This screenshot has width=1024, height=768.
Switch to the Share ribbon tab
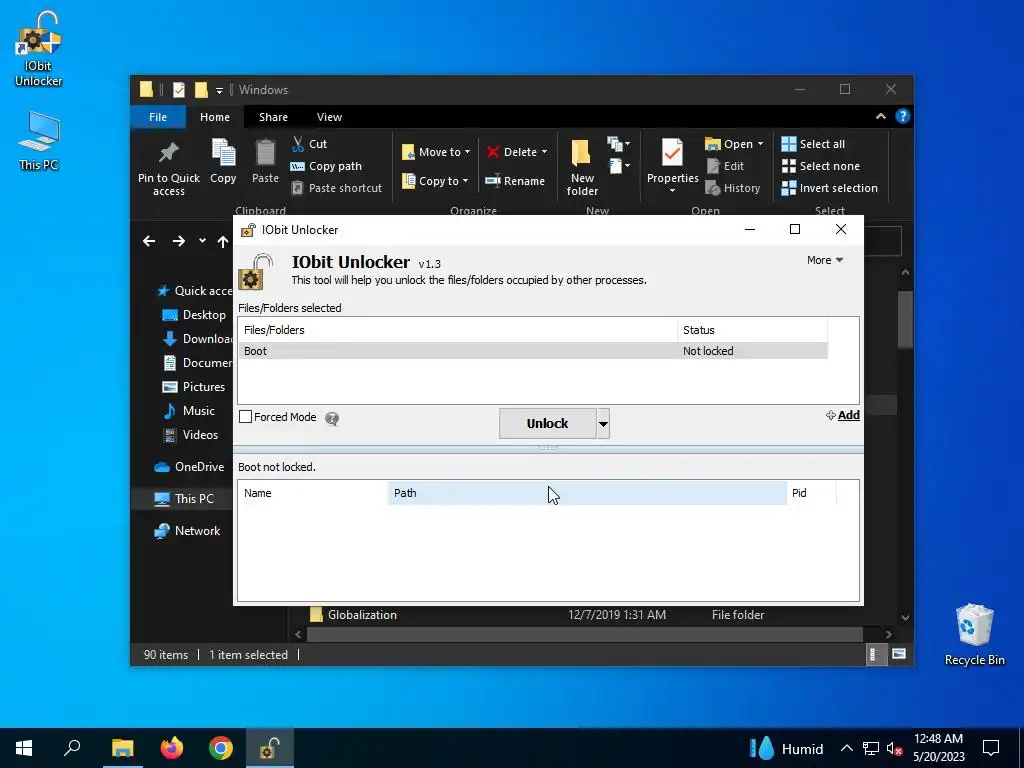(273, 117)
